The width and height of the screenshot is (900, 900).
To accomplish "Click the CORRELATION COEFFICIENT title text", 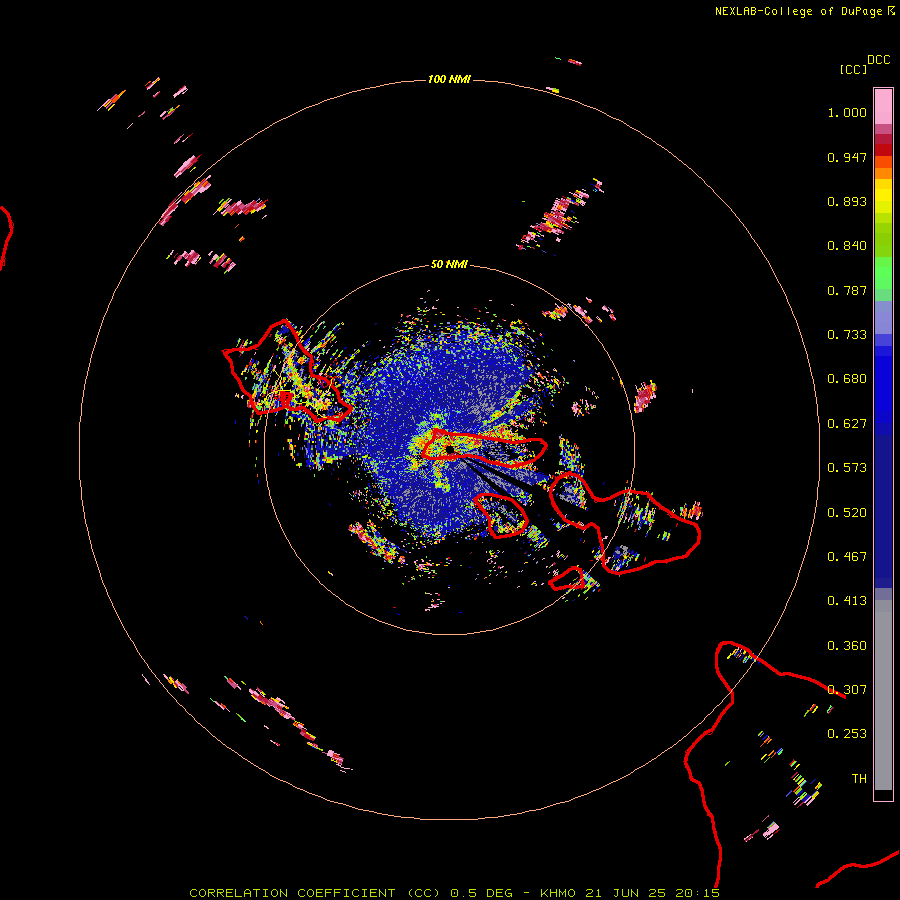I will coord(292,893).
